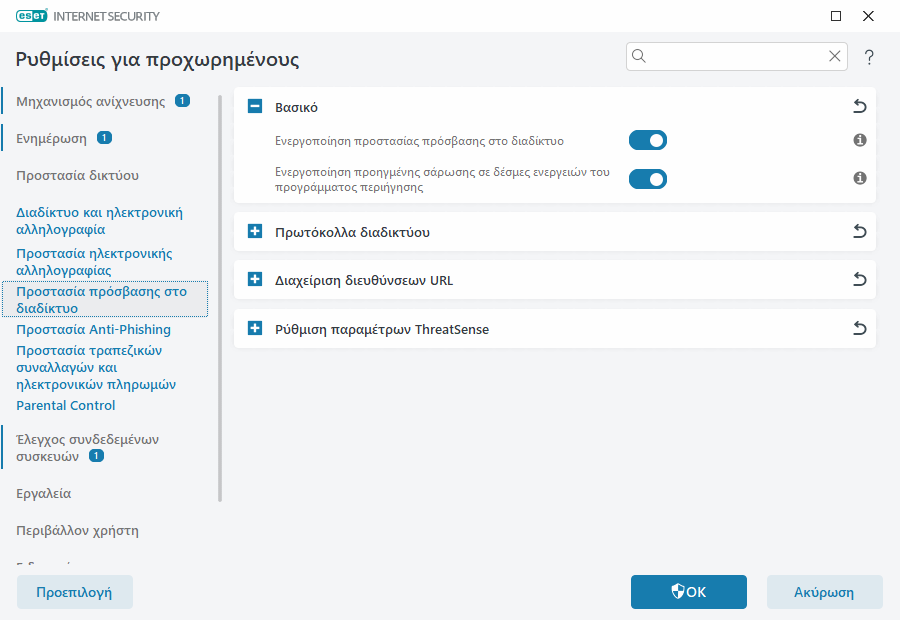Click the OK button
The width and height of the screenshot is (900, 620).
(x=688, y=592)
